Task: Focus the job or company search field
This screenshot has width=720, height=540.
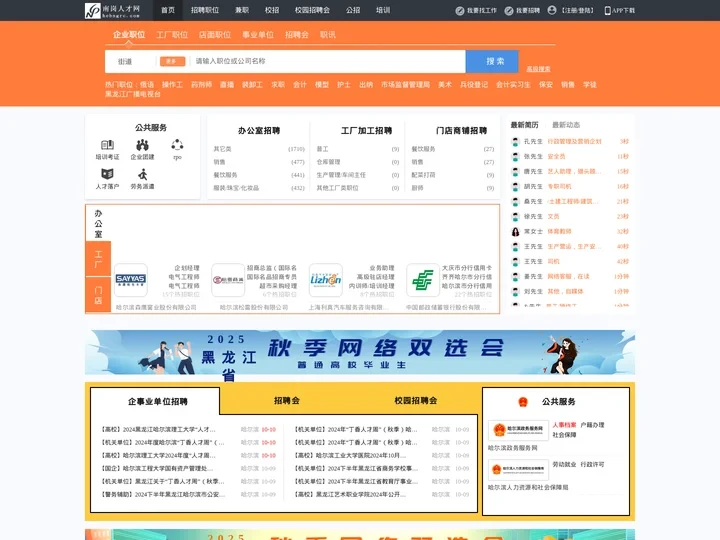Action: (328, 61)
